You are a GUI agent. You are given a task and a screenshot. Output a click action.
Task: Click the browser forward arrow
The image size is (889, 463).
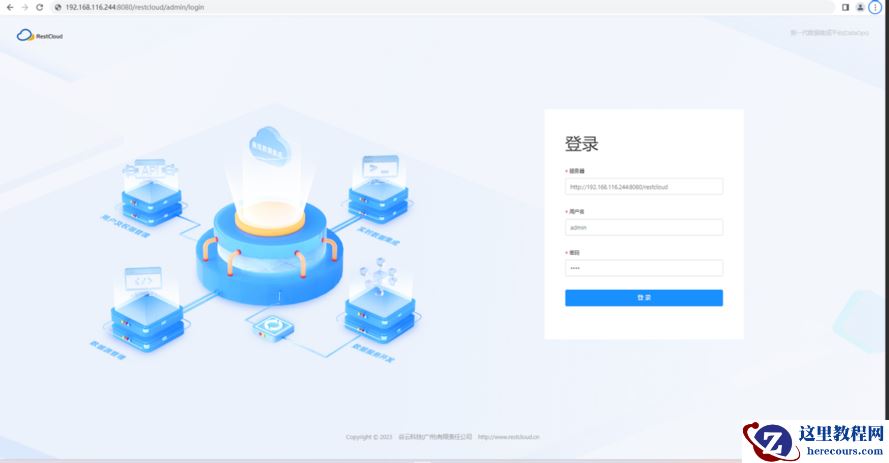pos(24,7)
